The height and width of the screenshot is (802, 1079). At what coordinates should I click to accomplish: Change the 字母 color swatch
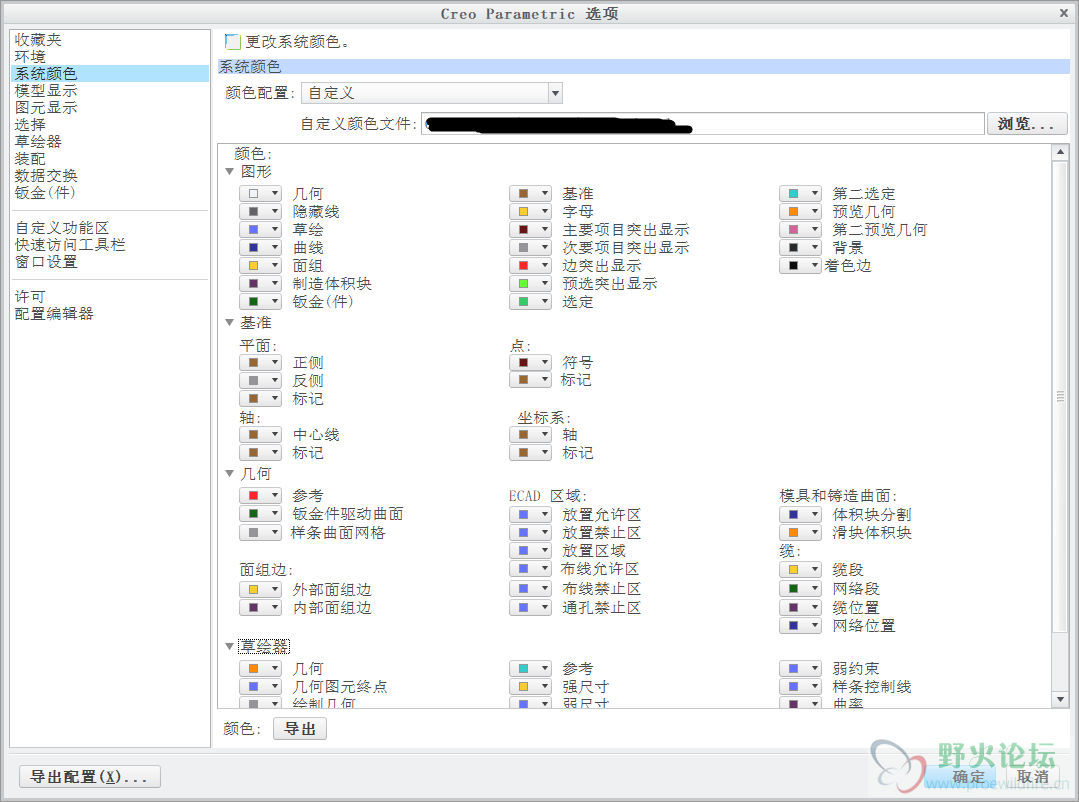coord(531,211)
